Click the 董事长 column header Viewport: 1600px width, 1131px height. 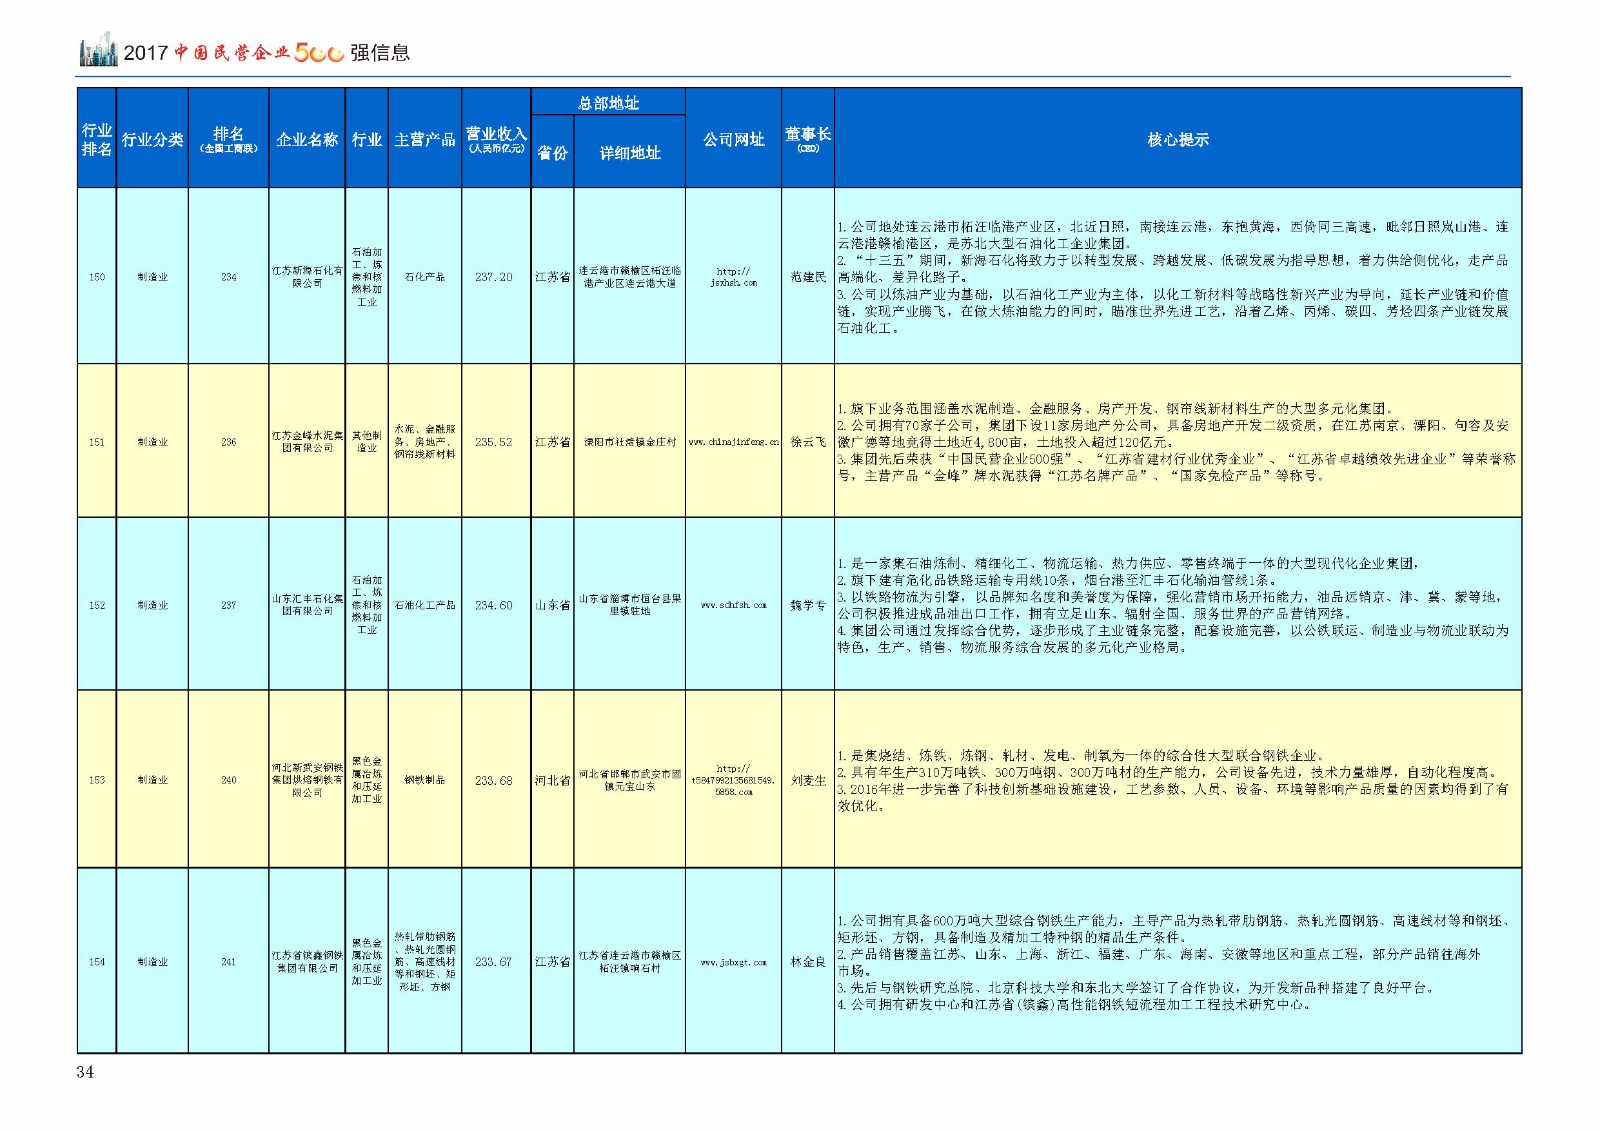[x=808, y=139]
